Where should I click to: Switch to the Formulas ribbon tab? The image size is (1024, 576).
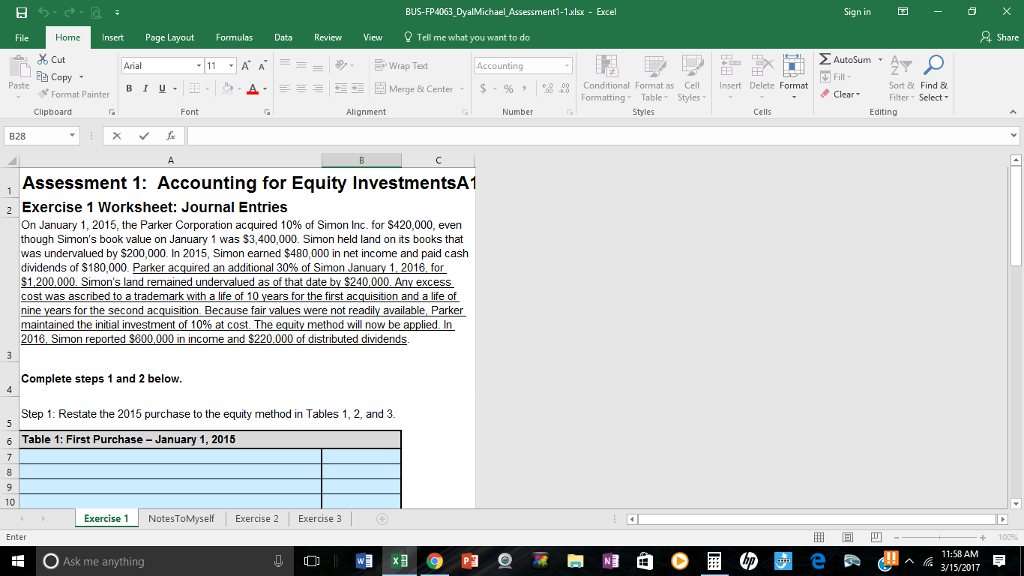click(x=235, y=36)
